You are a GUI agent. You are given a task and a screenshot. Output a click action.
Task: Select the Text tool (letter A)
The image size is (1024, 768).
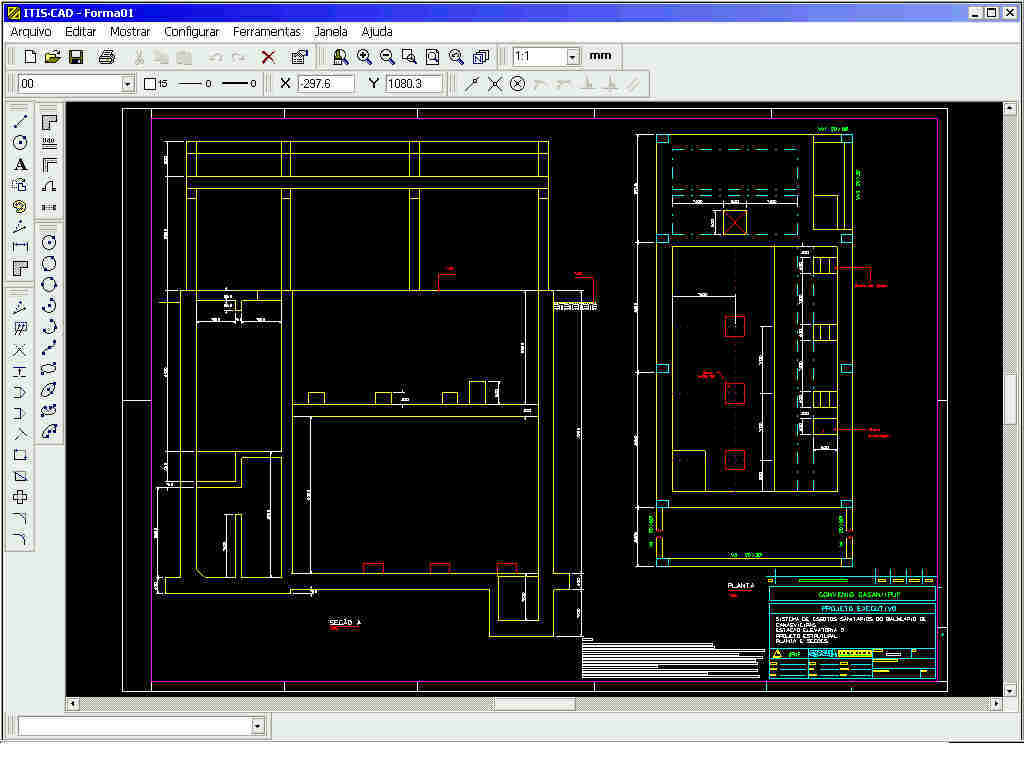click(x=20, y=164)
